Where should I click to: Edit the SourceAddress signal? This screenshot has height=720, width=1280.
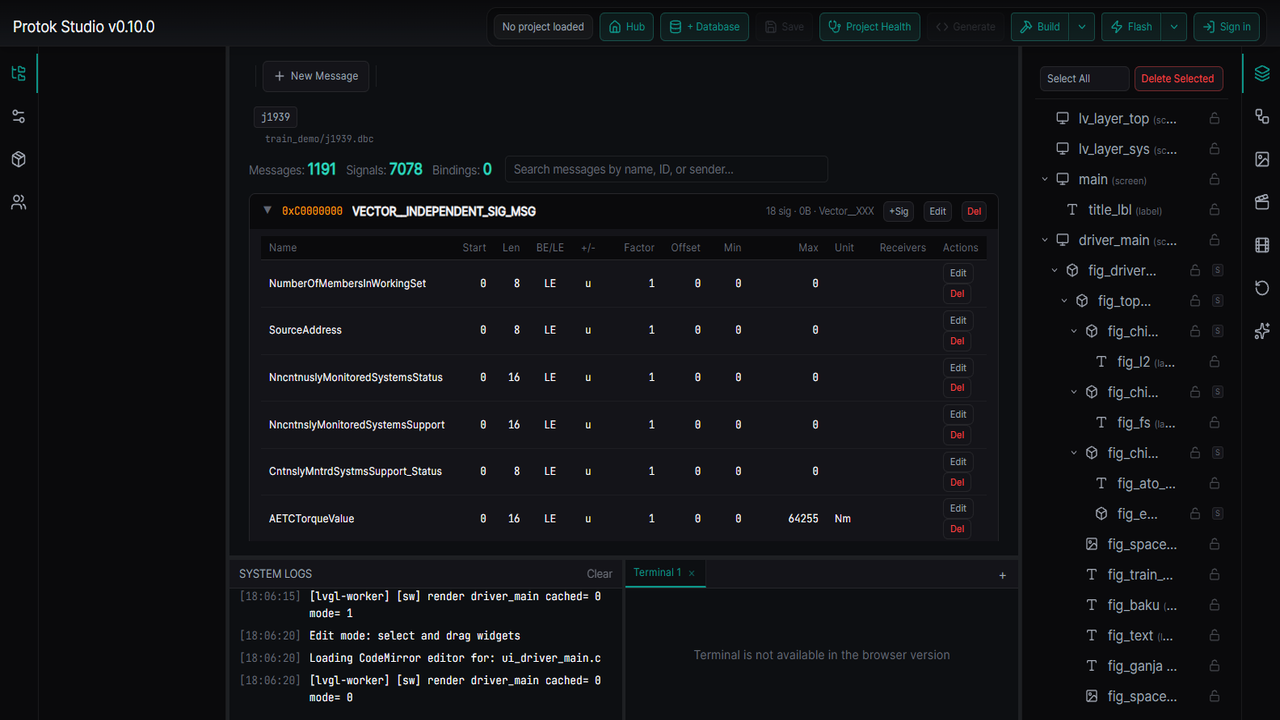pos(958,321)
